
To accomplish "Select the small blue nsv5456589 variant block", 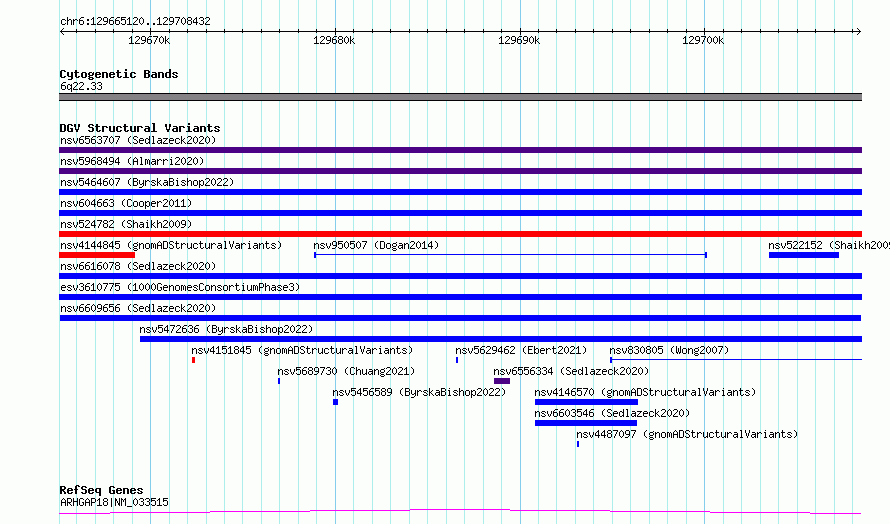I will (335, 402).
